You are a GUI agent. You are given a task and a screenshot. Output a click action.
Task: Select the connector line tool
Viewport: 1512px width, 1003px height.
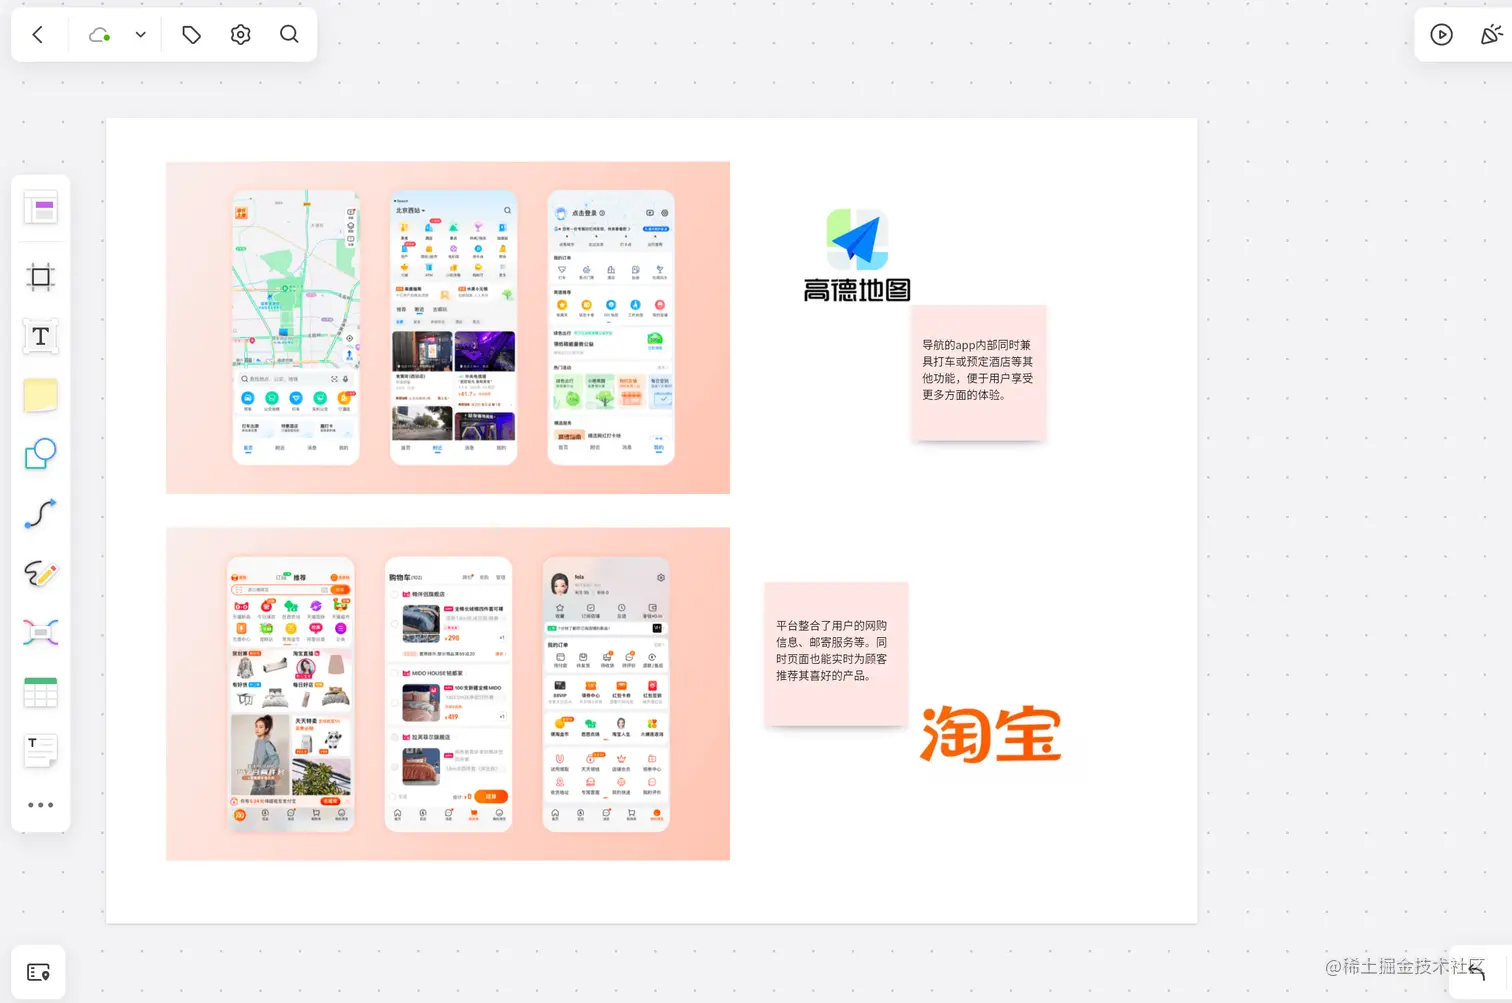click(x=41, y=514)
